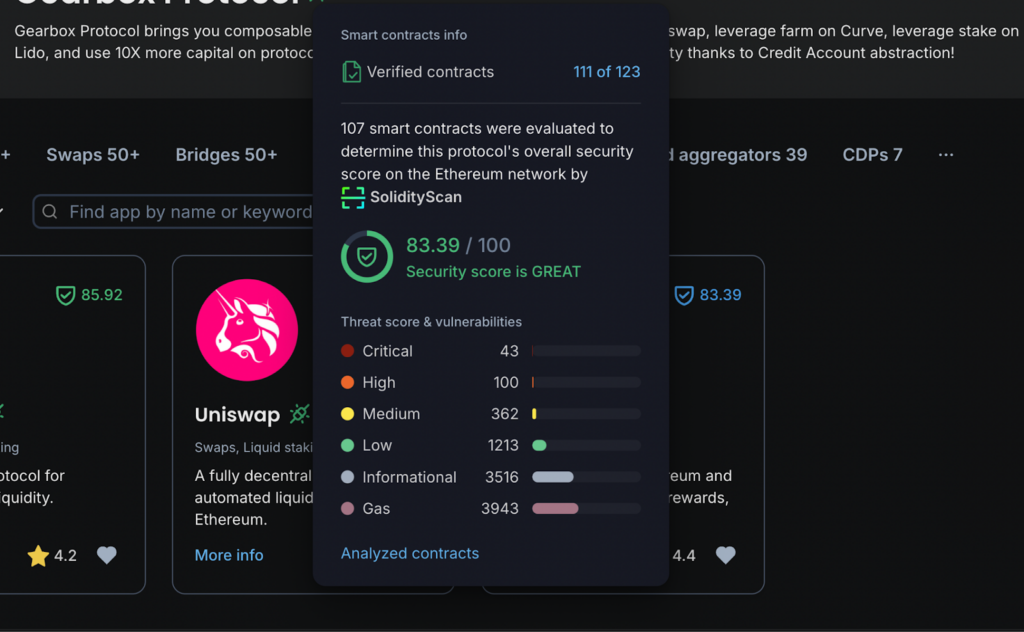Viewport: 1024px width, 632px height.
Task: Select the SolidityScan logo icon
Action: point(352,197)
